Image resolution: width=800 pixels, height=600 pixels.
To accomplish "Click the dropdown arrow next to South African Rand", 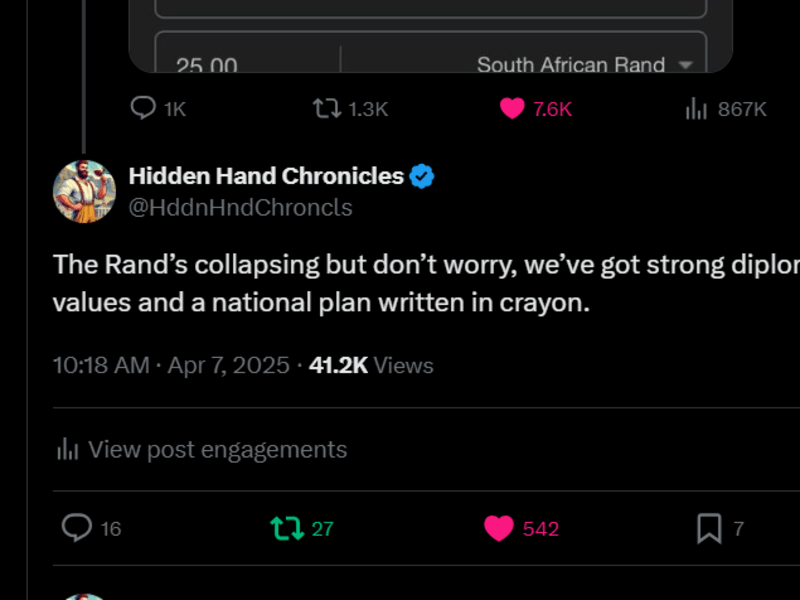I will point(686,65).
